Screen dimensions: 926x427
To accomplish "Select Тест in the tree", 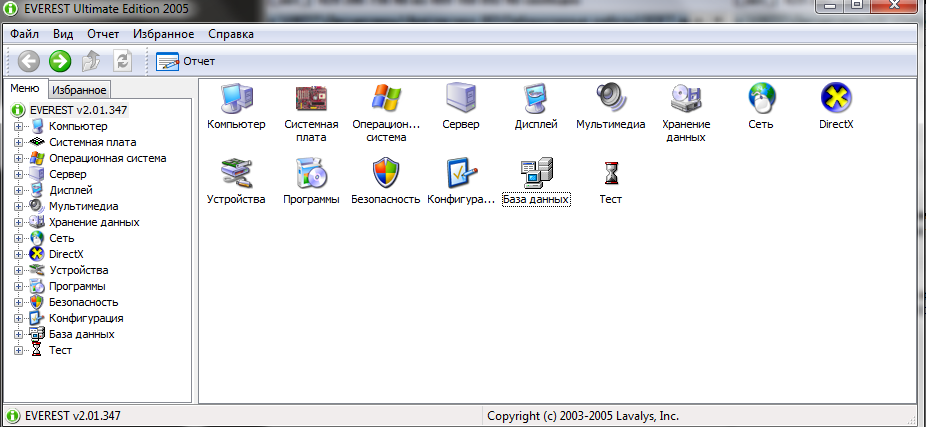I will [61, 350].
